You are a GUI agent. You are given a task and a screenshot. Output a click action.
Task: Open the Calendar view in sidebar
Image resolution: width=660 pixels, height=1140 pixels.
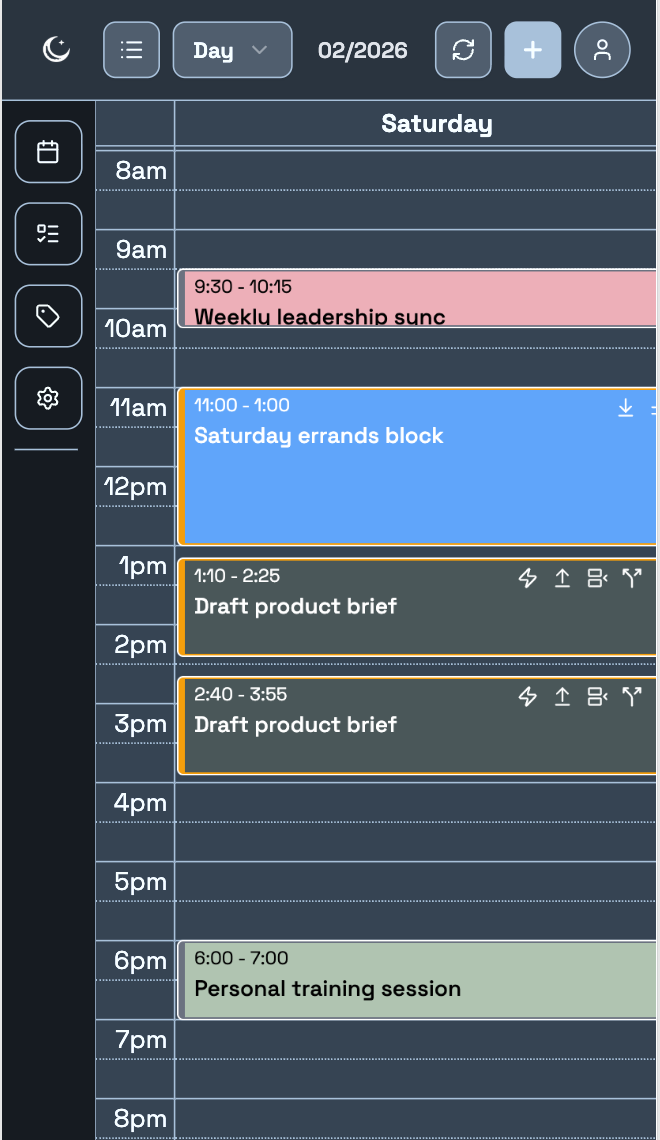[x=48, y=152]
